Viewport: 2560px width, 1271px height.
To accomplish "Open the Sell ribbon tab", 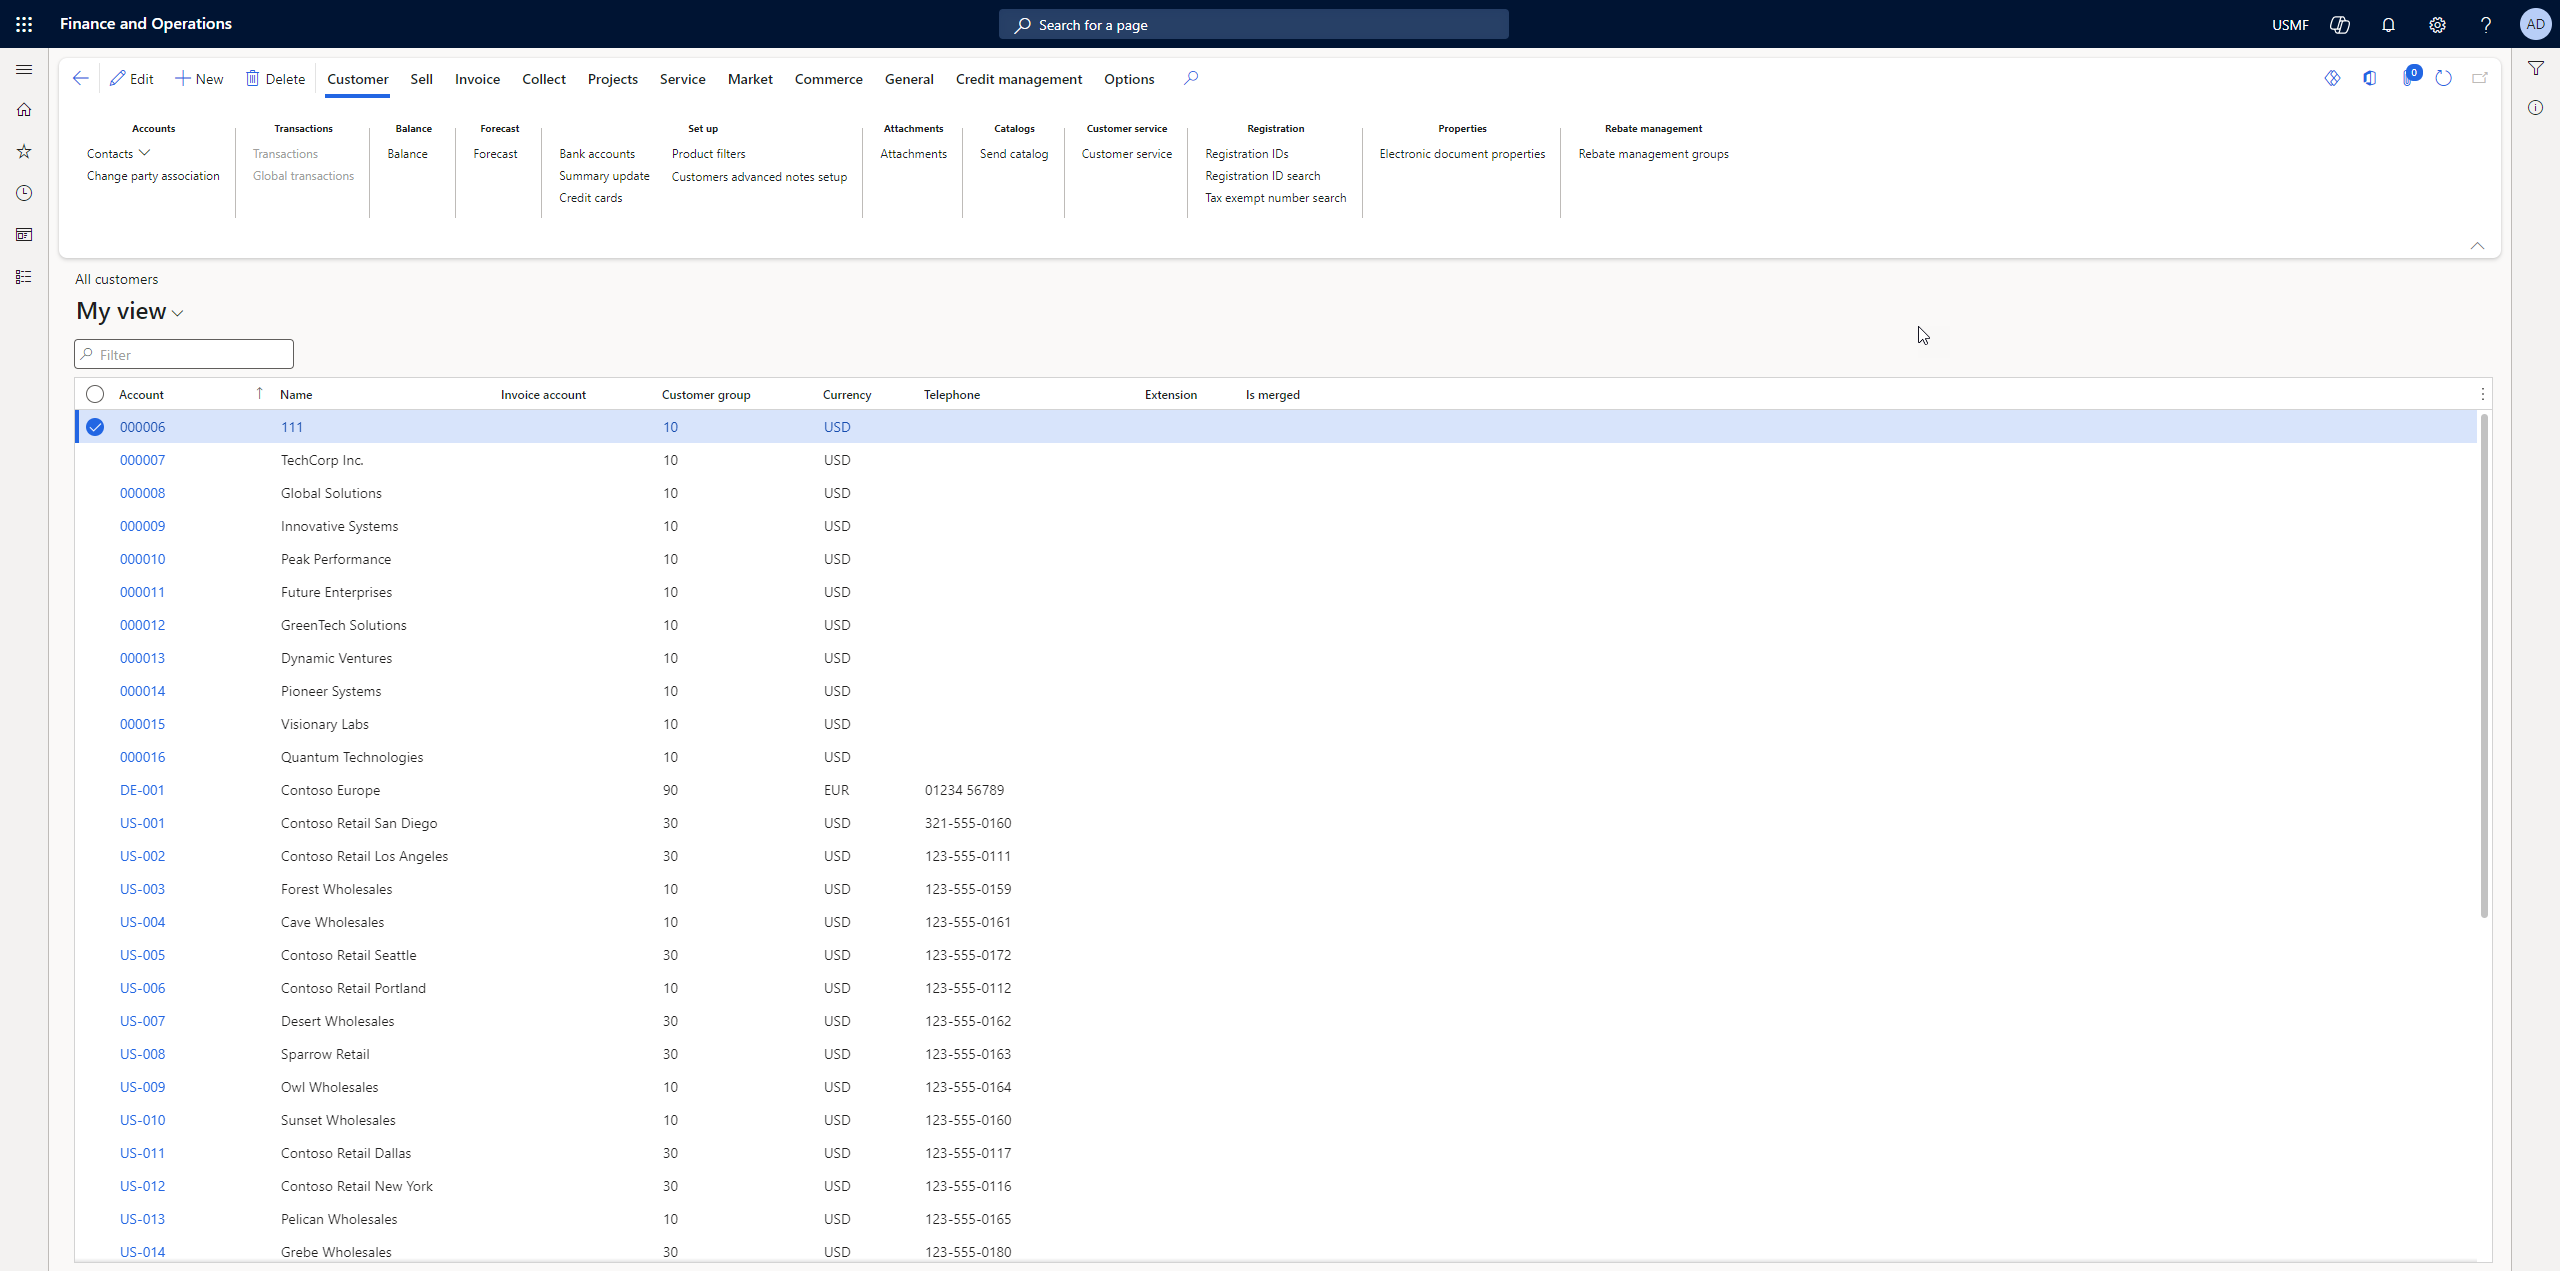I will (421, 79).
